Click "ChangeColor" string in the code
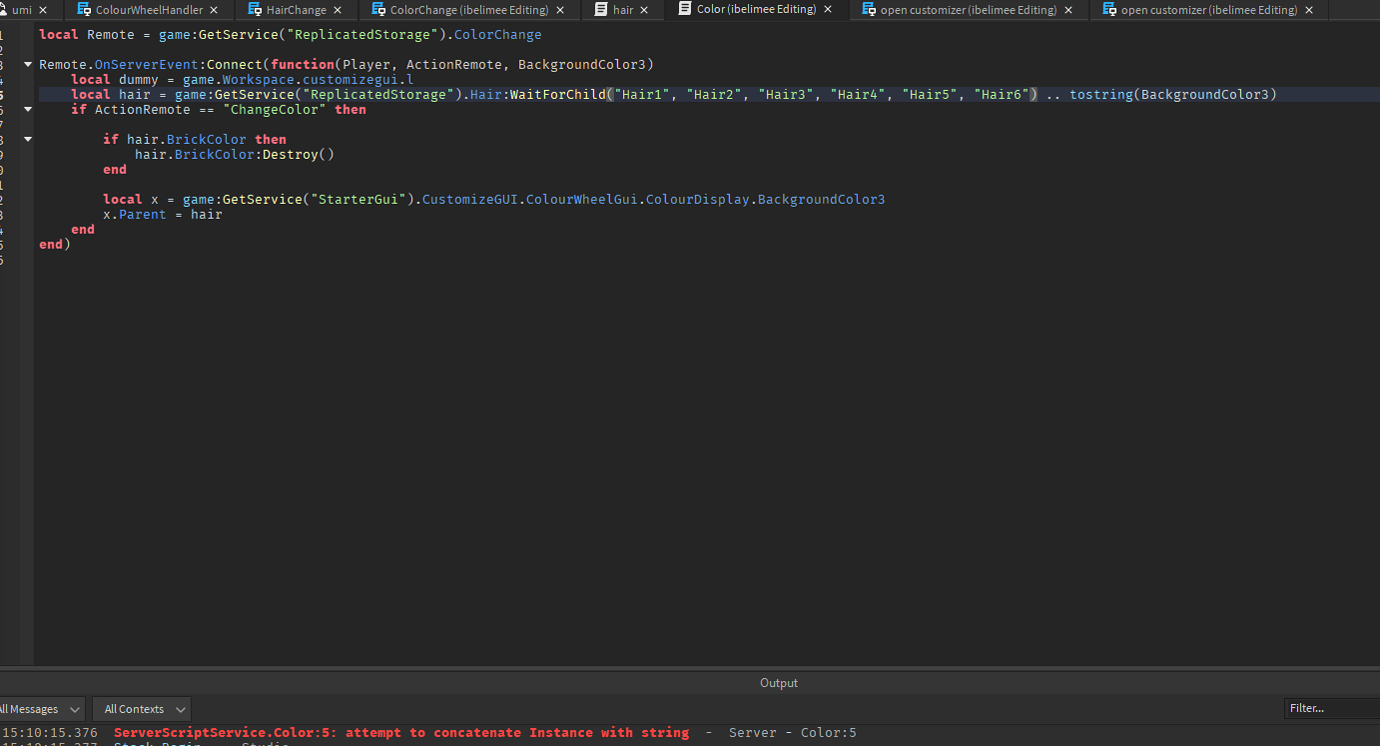Screen dimensions: 1380x746 click(275, 110)
